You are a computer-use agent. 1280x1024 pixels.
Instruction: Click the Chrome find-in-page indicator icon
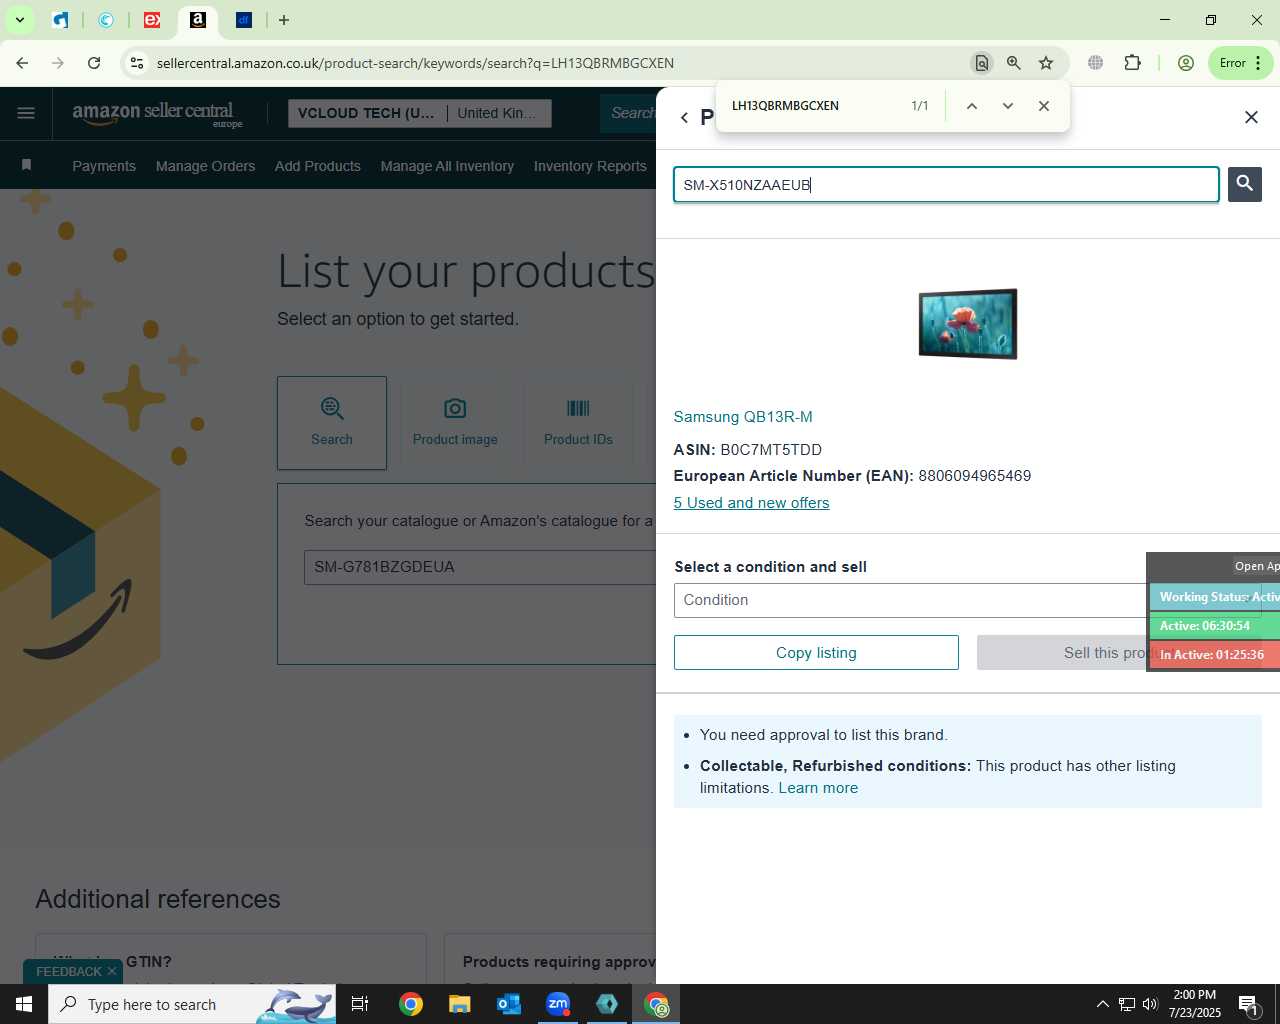982,63
